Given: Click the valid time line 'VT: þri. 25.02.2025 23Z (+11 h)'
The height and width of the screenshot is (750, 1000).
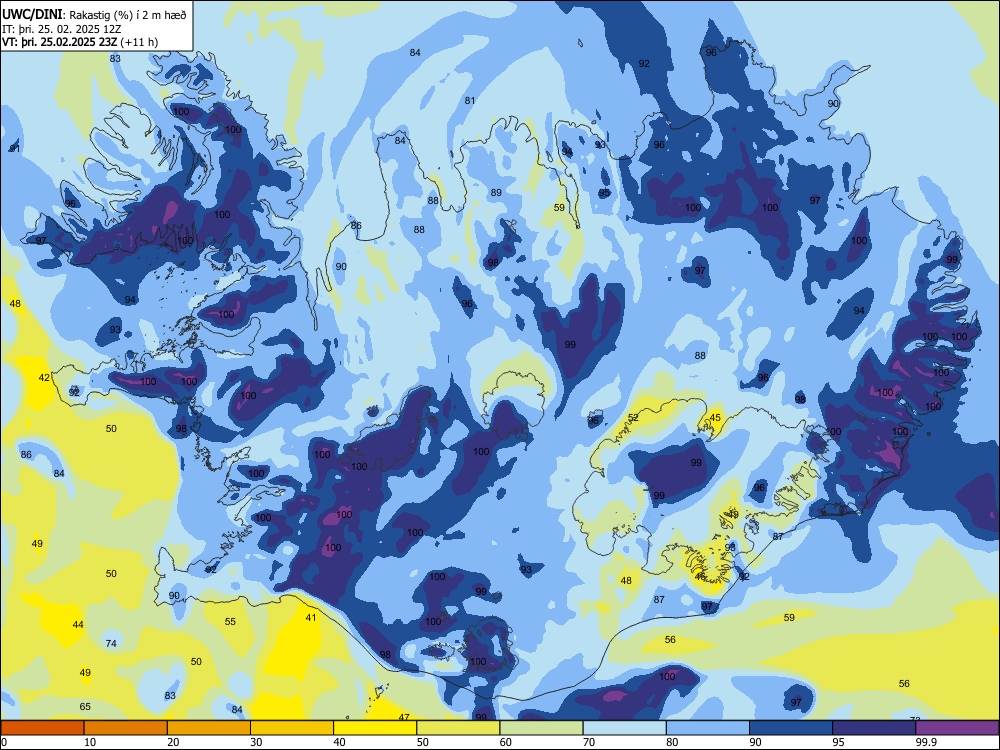Looking at the screenshot, I should (80, 42).
